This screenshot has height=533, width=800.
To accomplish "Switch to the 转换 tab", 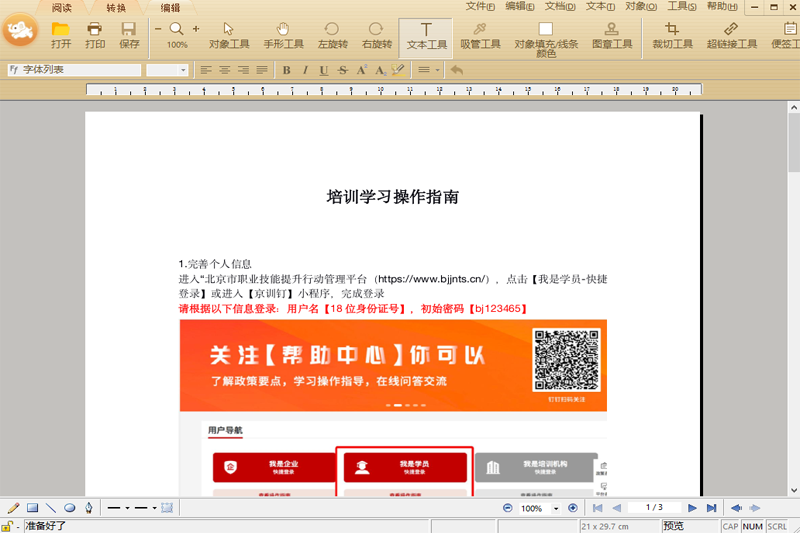I will click(116, 8).
